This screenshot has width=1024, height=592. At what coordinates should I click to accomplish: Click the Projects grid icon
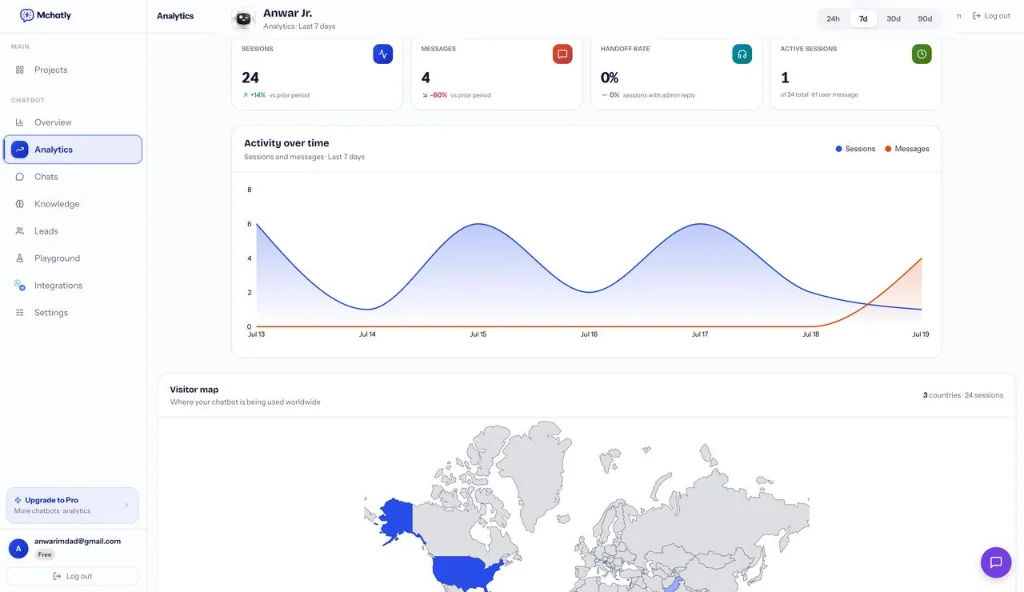pyautogui.click(x=20, y=70)
